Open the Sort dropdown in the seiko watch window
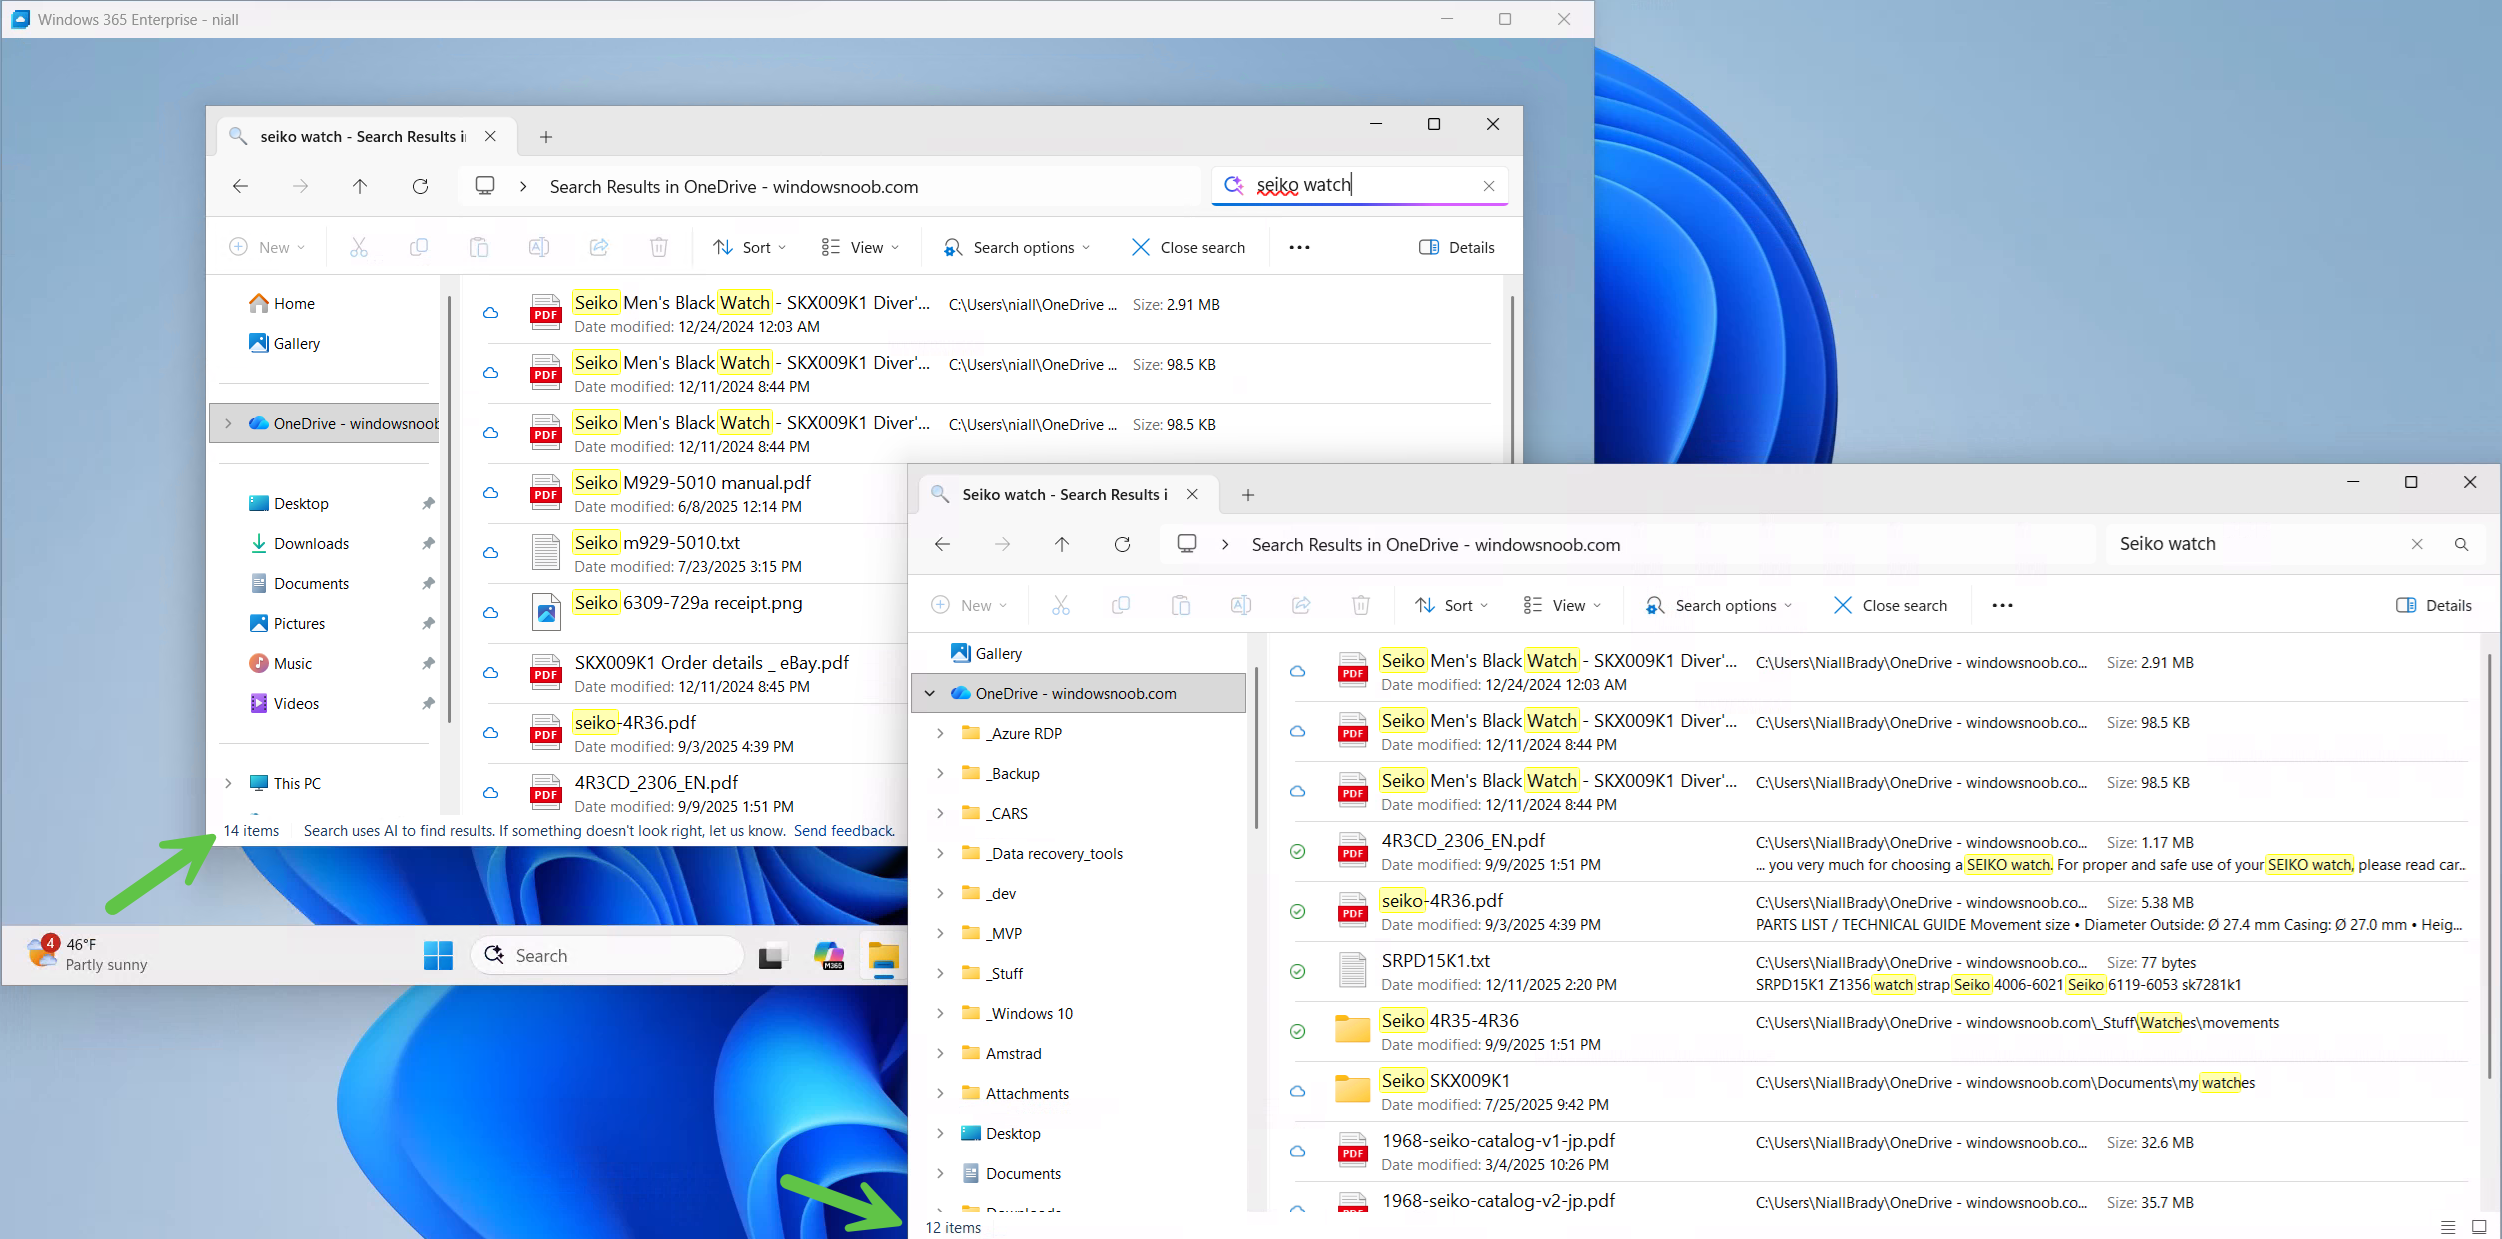The image size is (2502, 1239). coord(750,248)
